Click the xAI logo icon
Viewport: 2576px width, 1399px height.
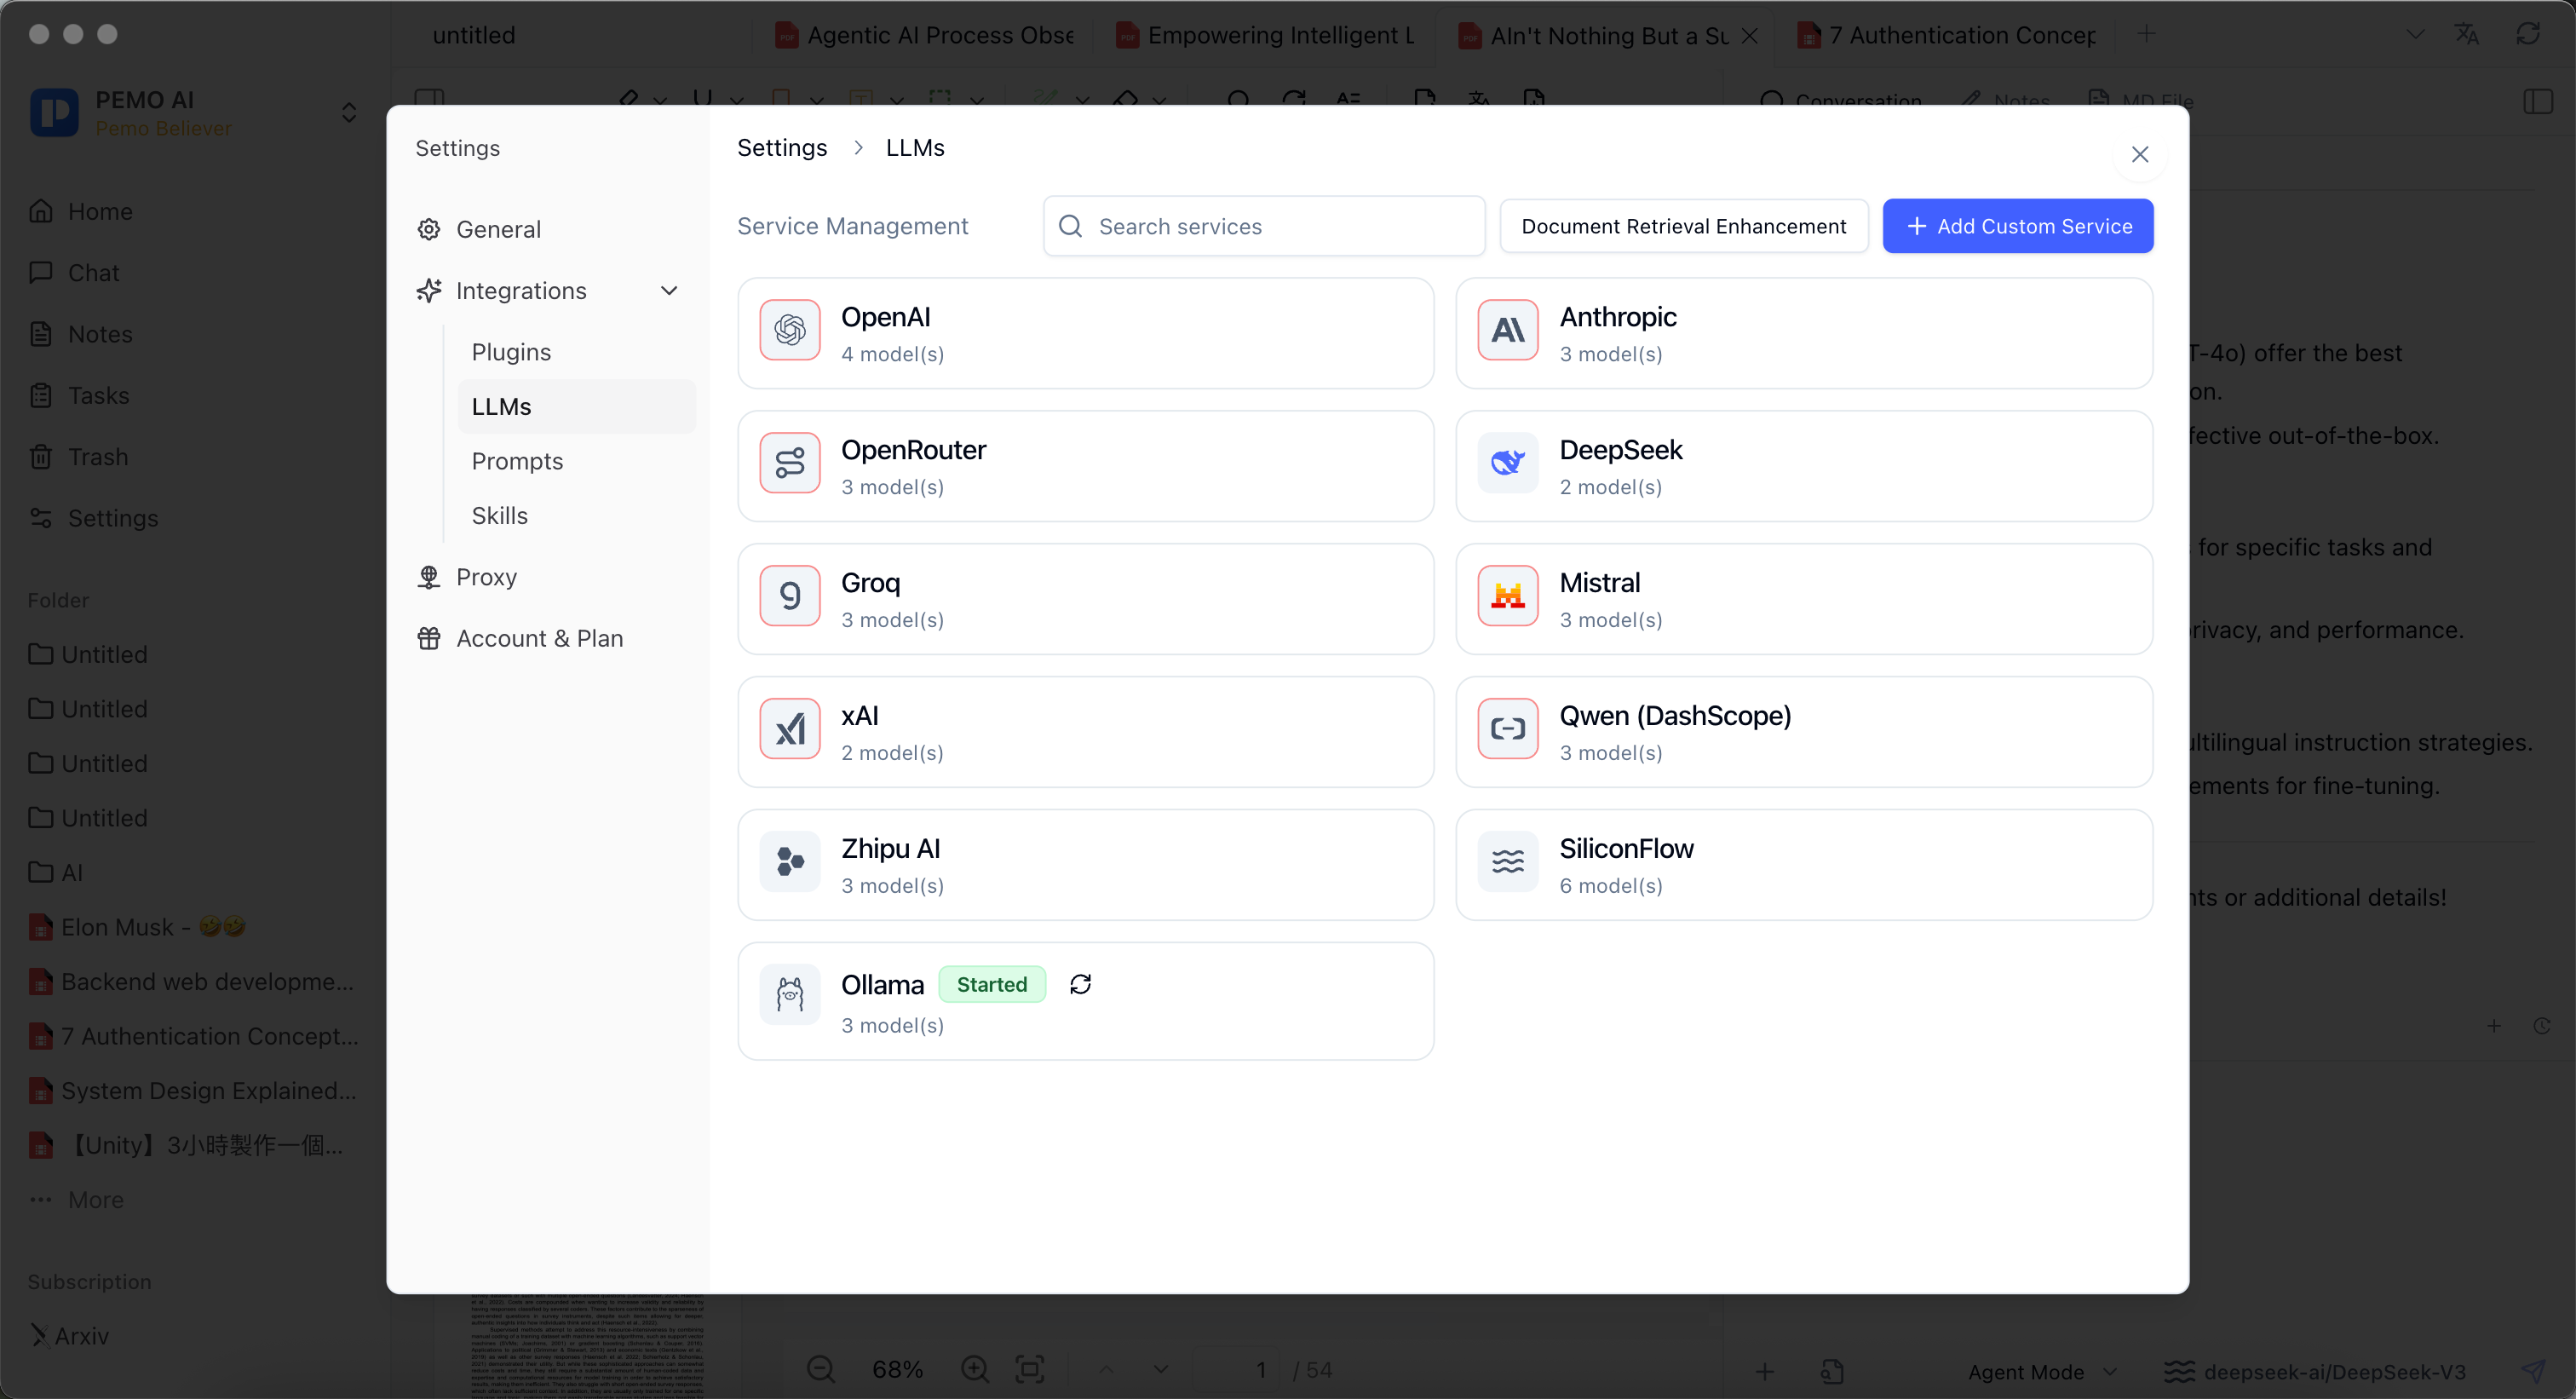789,729
